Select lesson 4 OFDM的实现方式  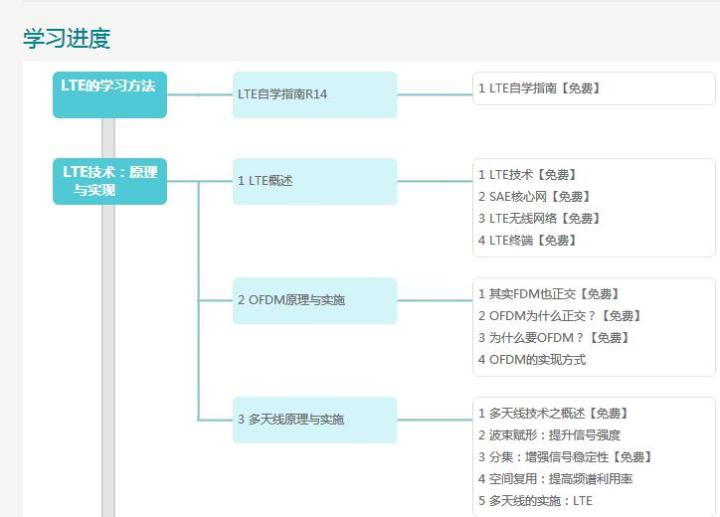[531, 360]
